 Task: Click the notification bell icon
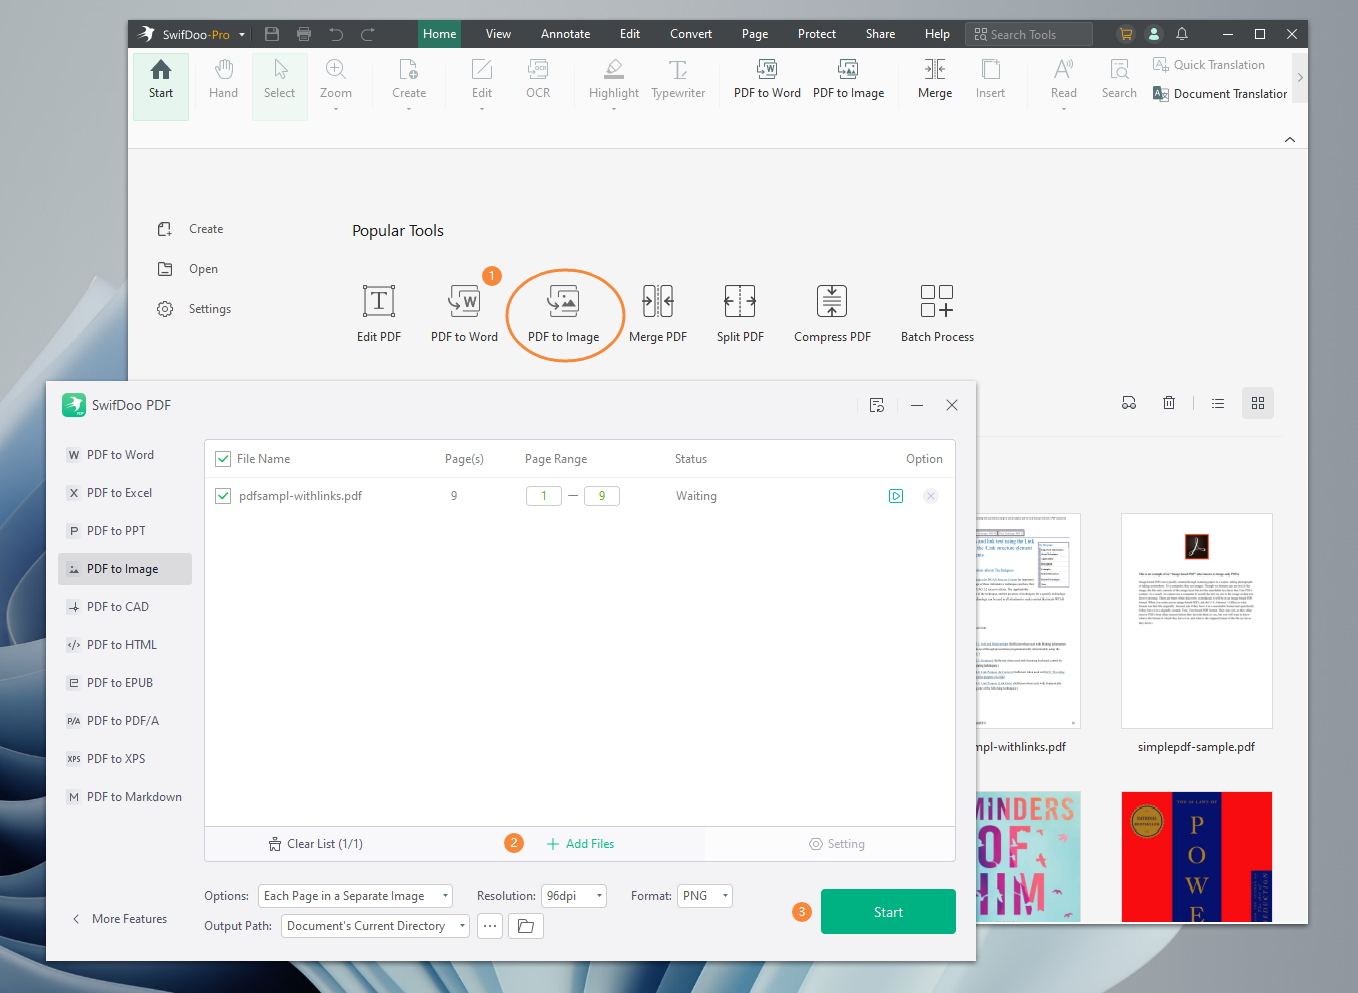(x=1182, y=34)
